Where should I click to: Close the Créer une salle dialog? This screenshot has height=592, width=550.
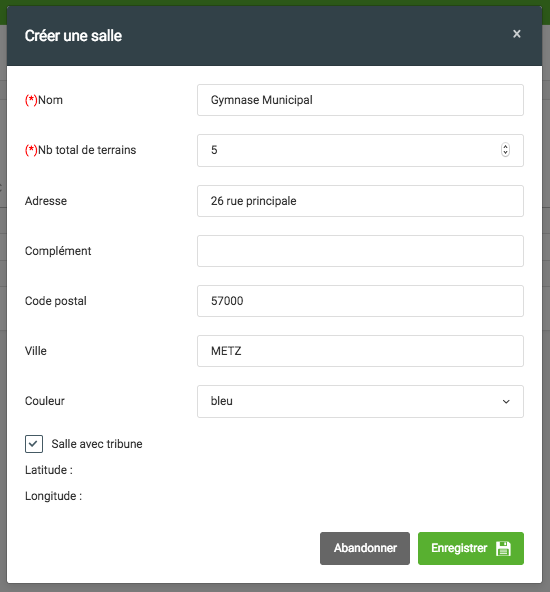(516, 34)
